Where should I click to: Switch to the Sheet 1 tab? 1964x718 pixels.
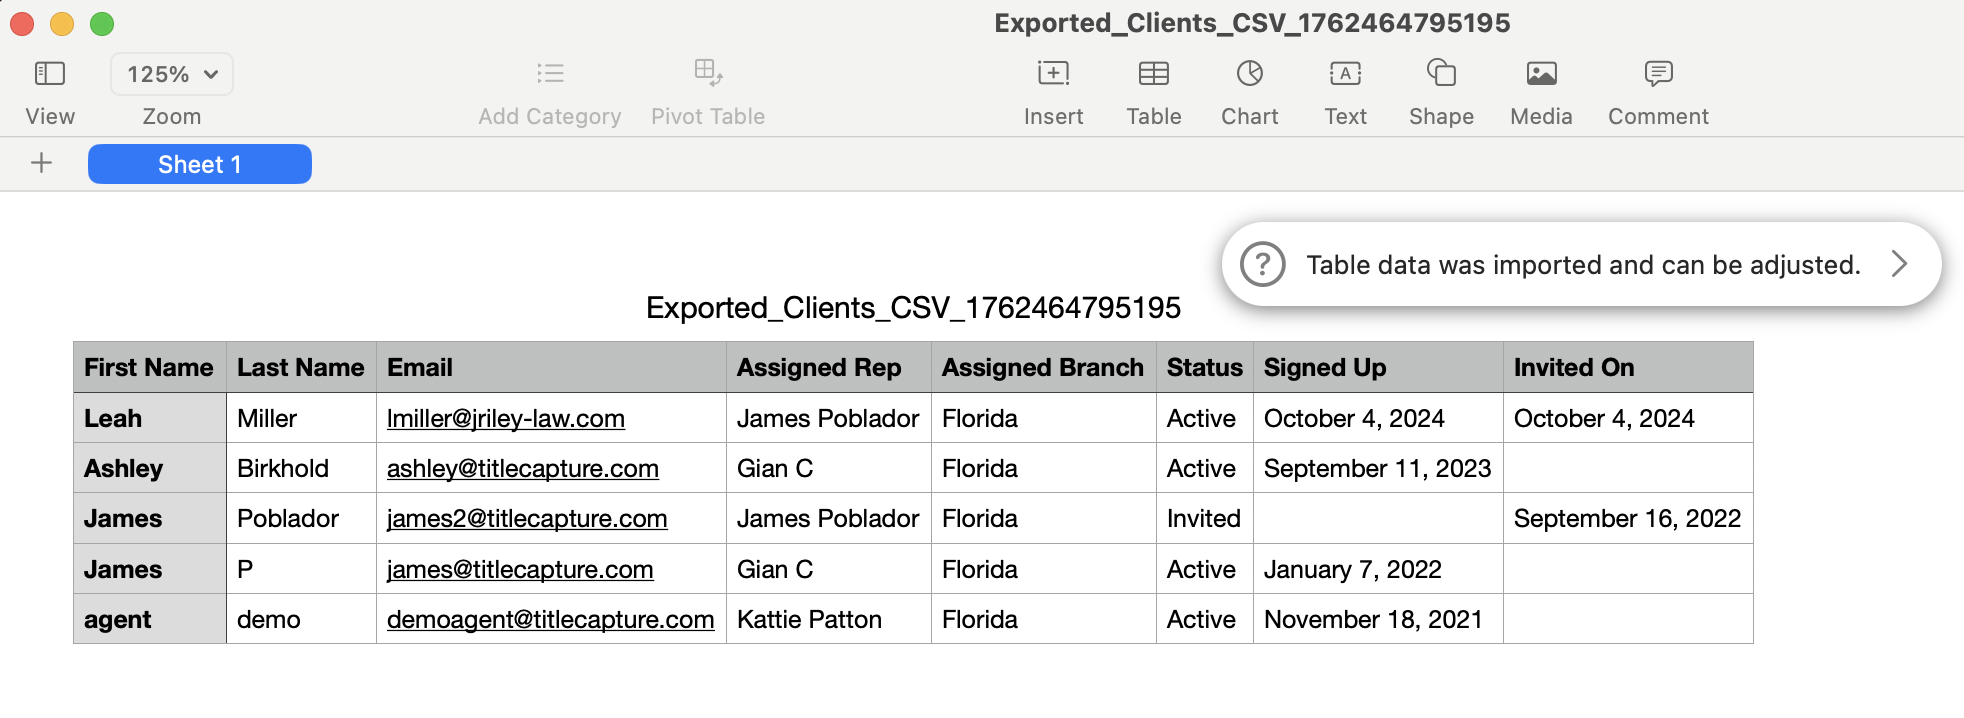(200, 164)
